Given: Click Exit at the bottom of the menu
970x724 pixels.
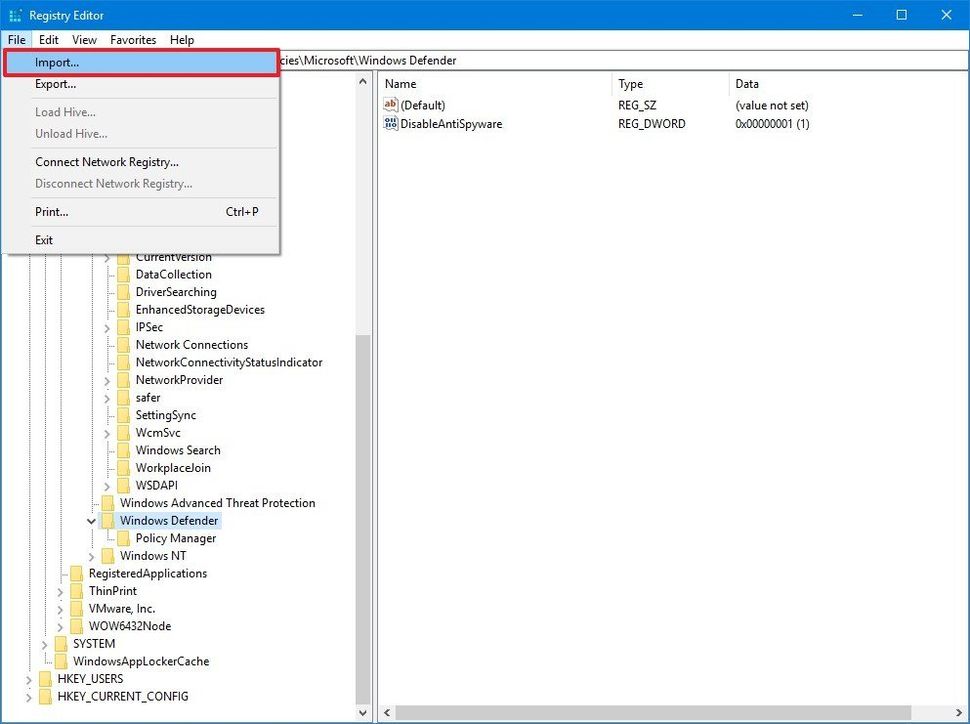Looking at the screenshot, I should [44, 240].
